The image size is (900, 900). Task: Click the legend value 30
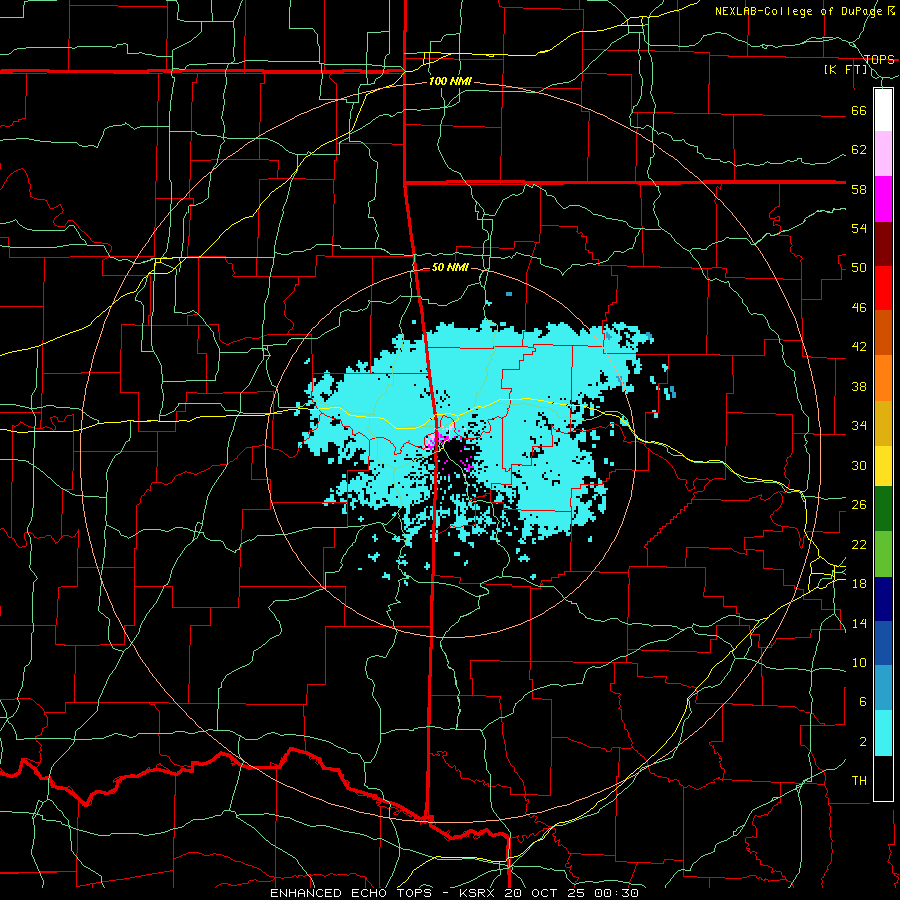tap(859, 465)
